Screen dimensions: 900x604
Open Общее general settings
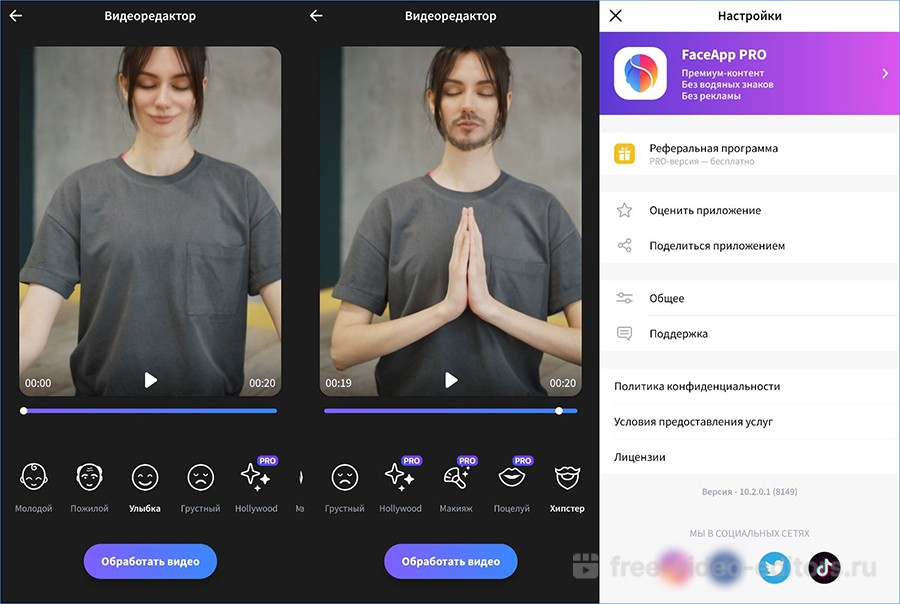750,298
